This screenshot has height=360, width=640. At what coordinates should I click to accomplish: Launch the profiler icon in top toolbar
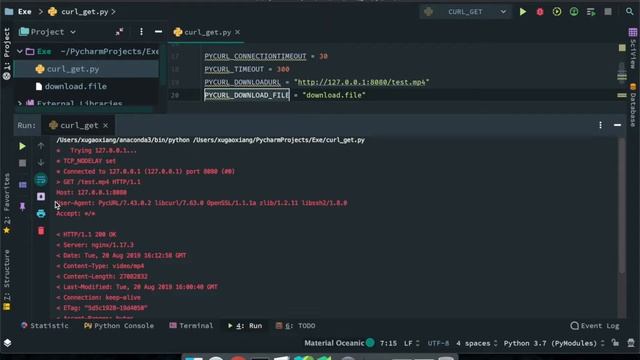click(574, 12)
